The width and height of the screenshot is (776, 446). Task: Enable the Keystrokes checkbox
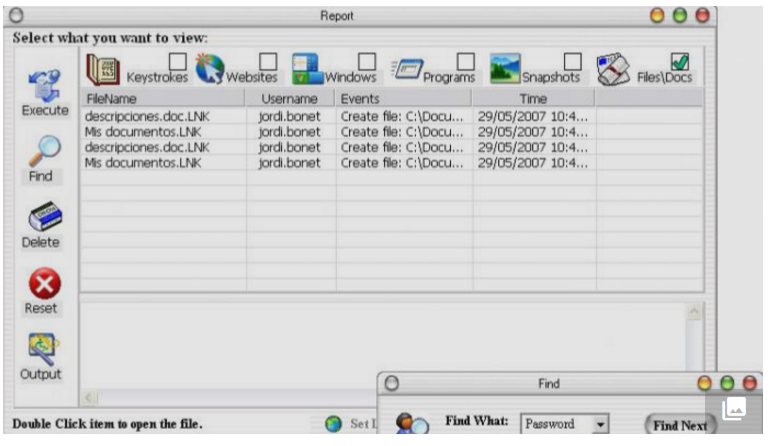point(178,62)
